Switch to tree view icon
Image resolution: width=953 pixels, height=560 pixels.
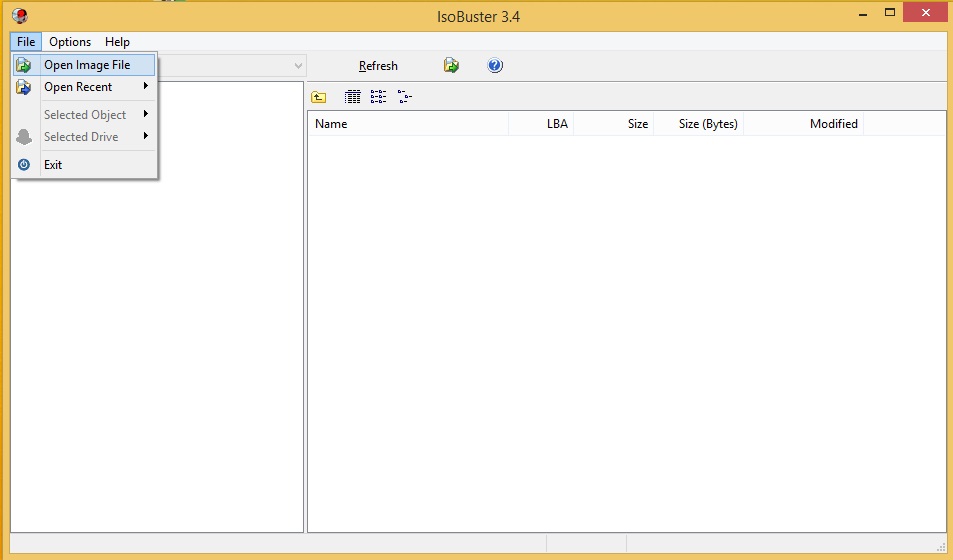tap(405, 97)
